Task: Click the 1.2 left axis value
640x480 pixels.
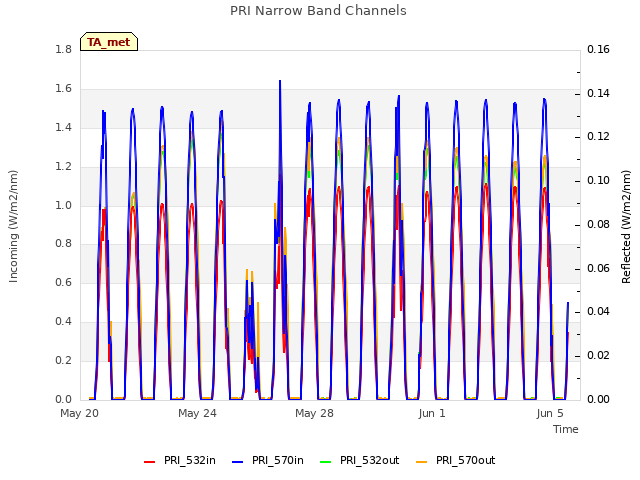Action: [63, 167]
